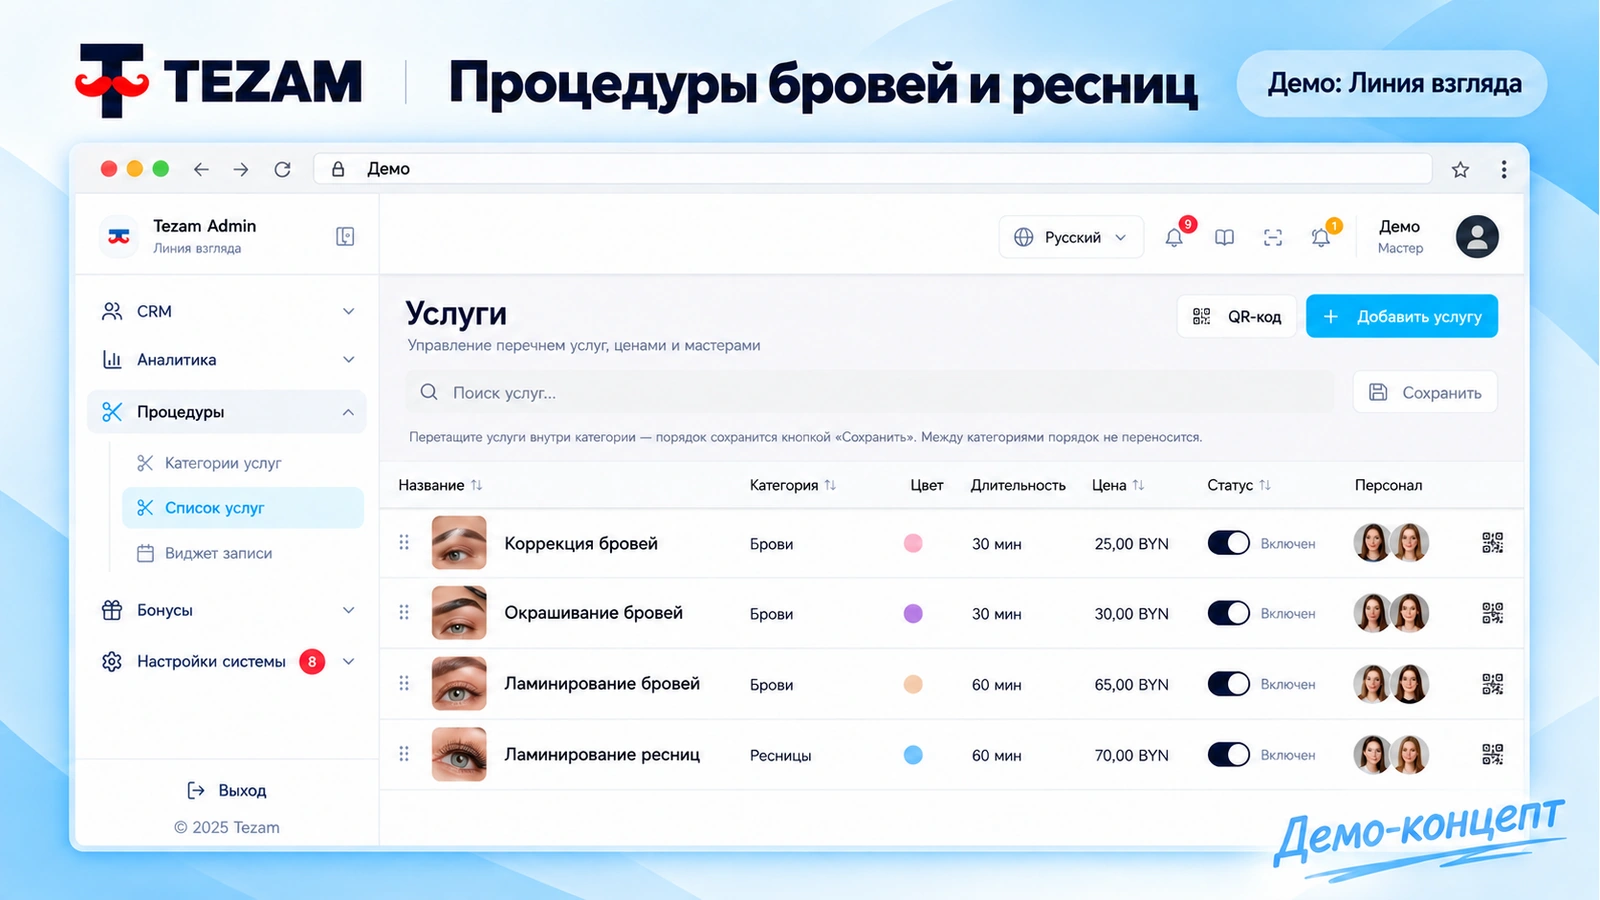Screen dimensions: 1600x900
Task: Turn off the Ламинирование ресниц status switch
Action: 1229,754
